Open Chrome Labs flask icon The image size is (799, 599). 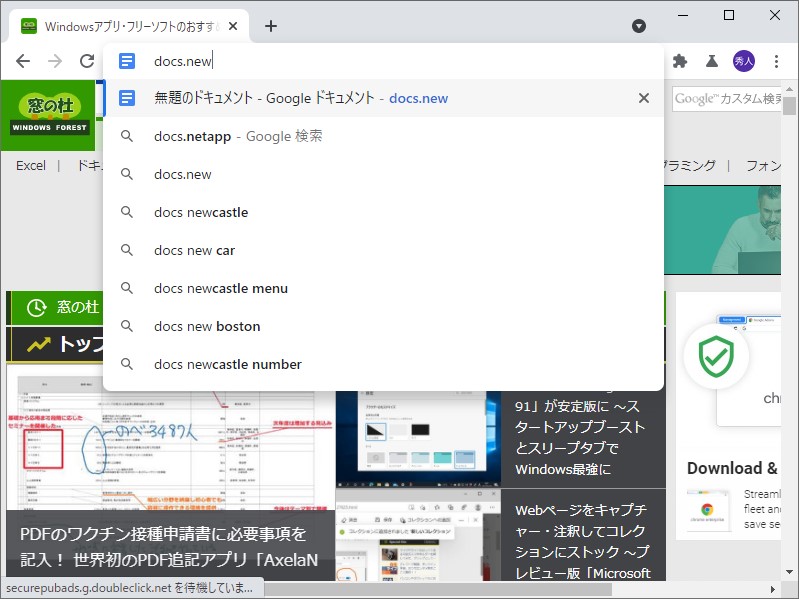712,62
